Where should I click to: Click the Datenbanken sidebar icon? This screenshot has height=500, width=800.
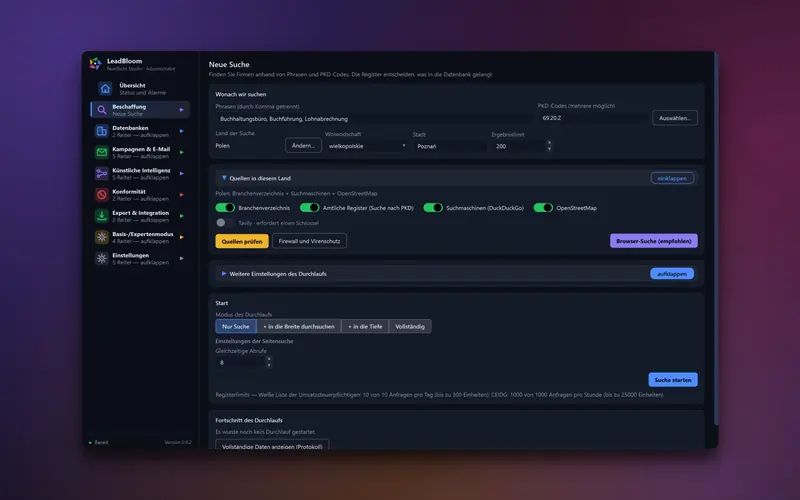pyautogui.click(x=102, y=131)
